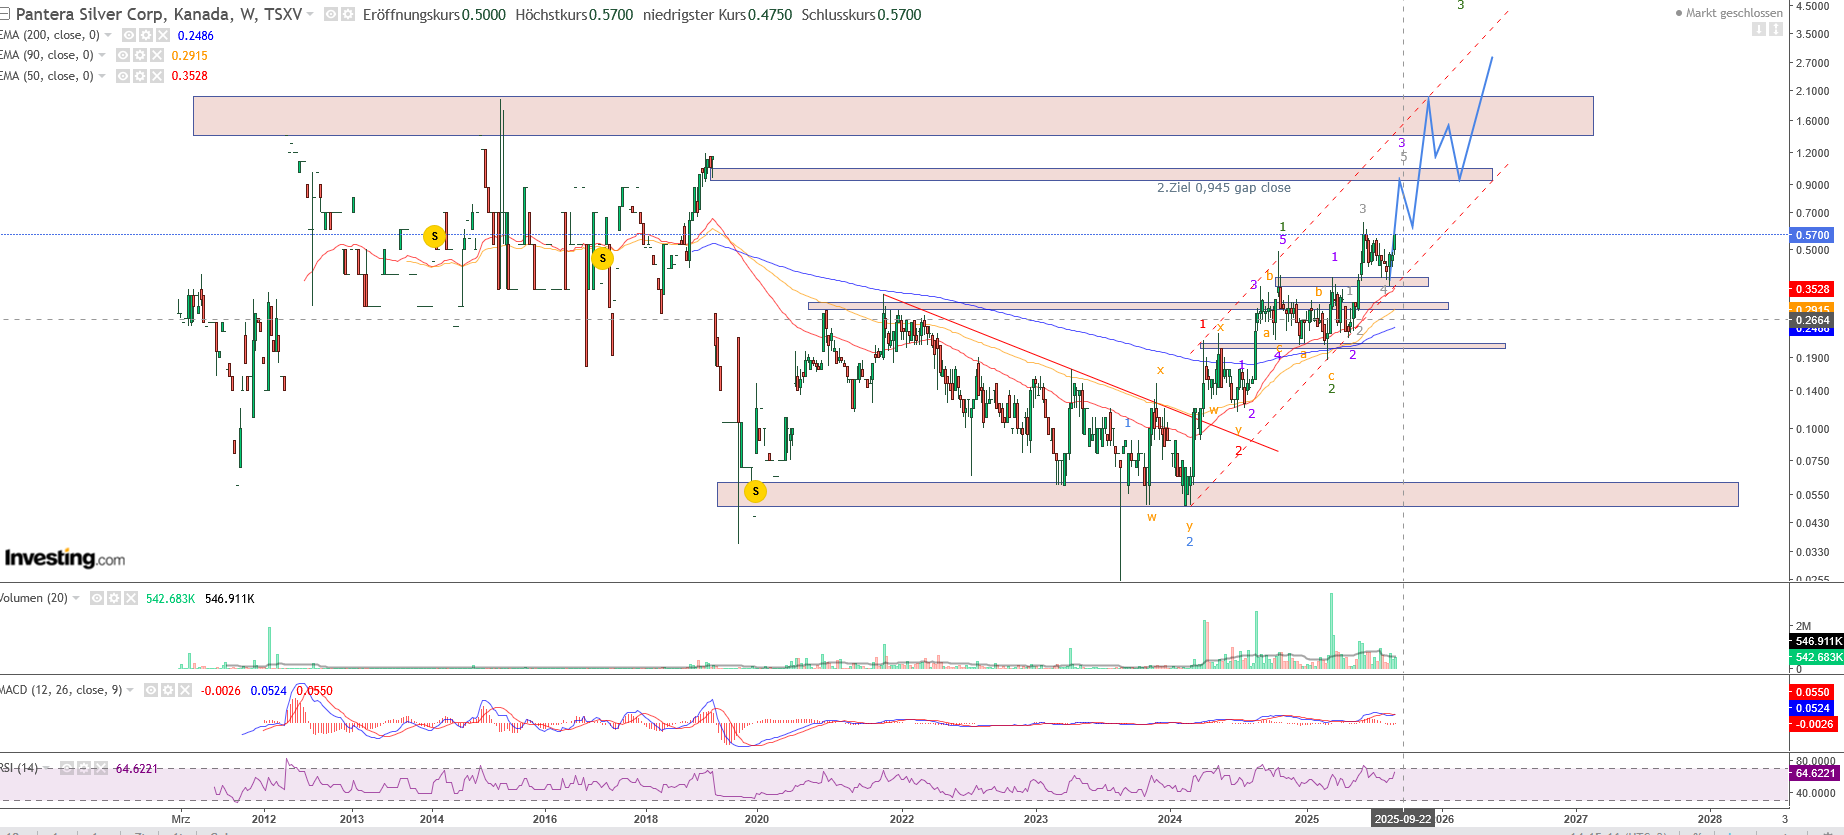Click the maximize pane arrows icon
This screenshot has height=835, width=1844.
[1776, 29]
